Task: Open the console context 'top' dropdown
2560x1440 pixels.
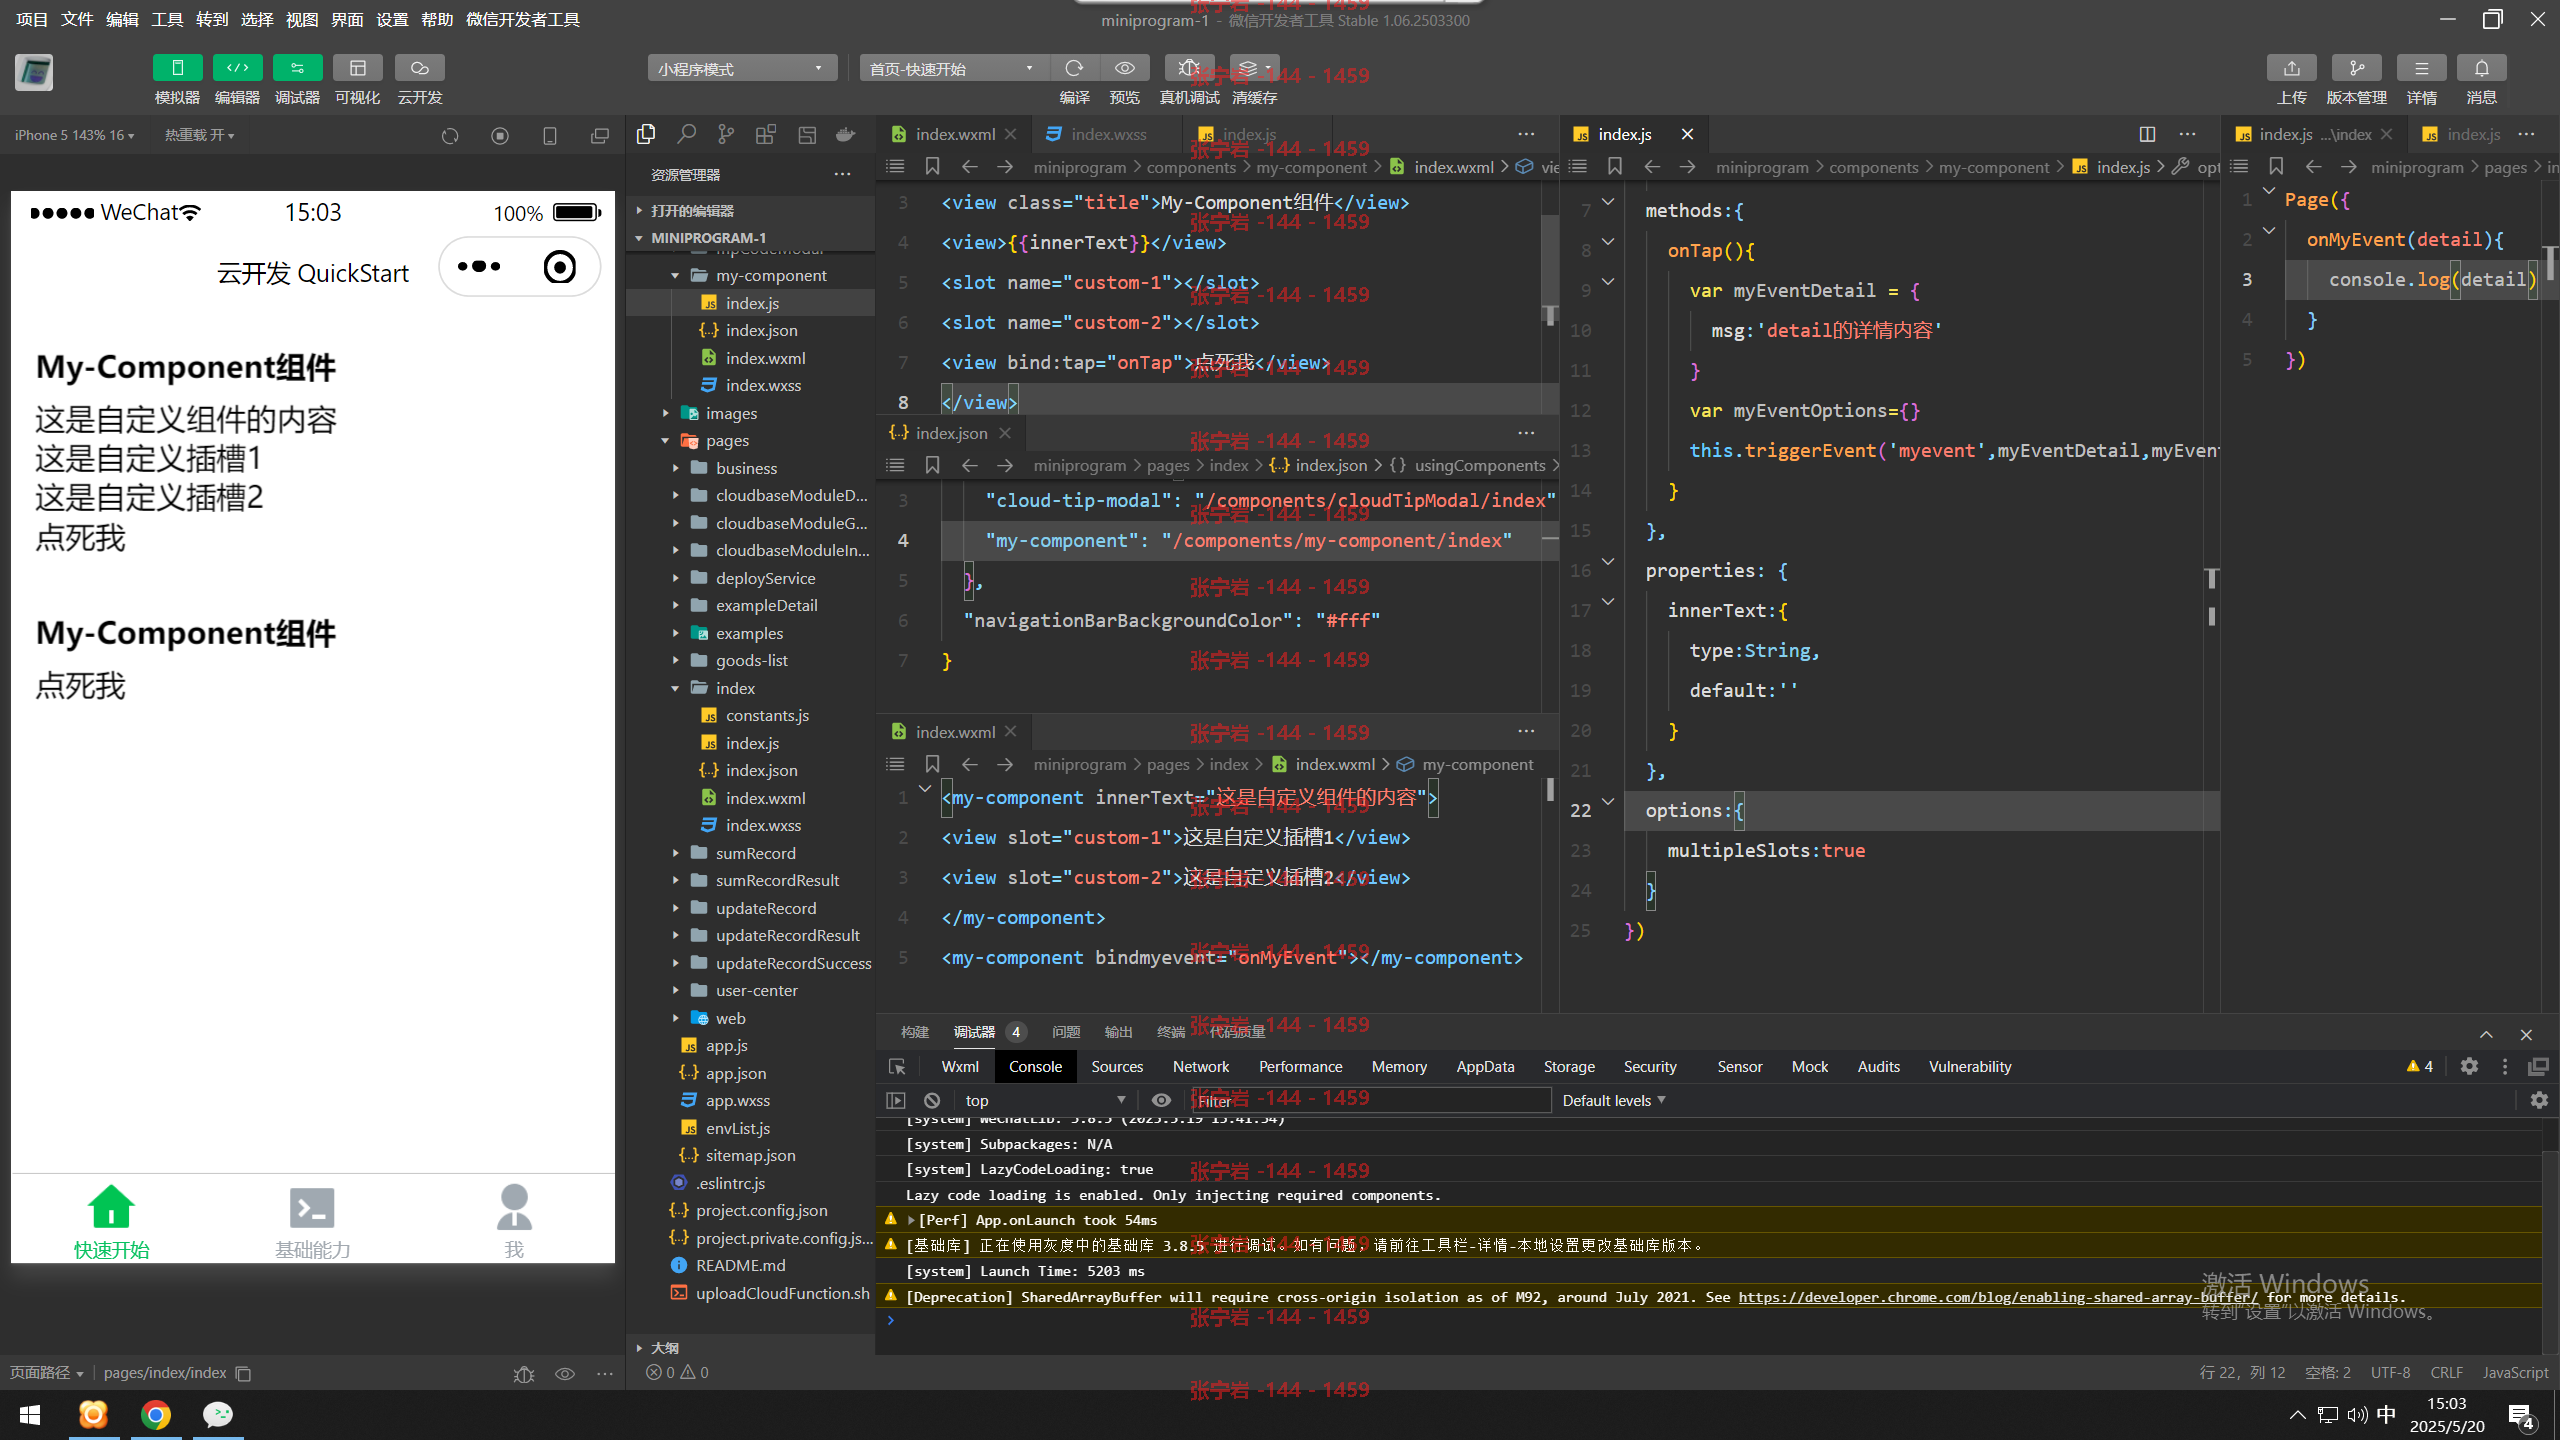Action: (x=1045, y=1100)
